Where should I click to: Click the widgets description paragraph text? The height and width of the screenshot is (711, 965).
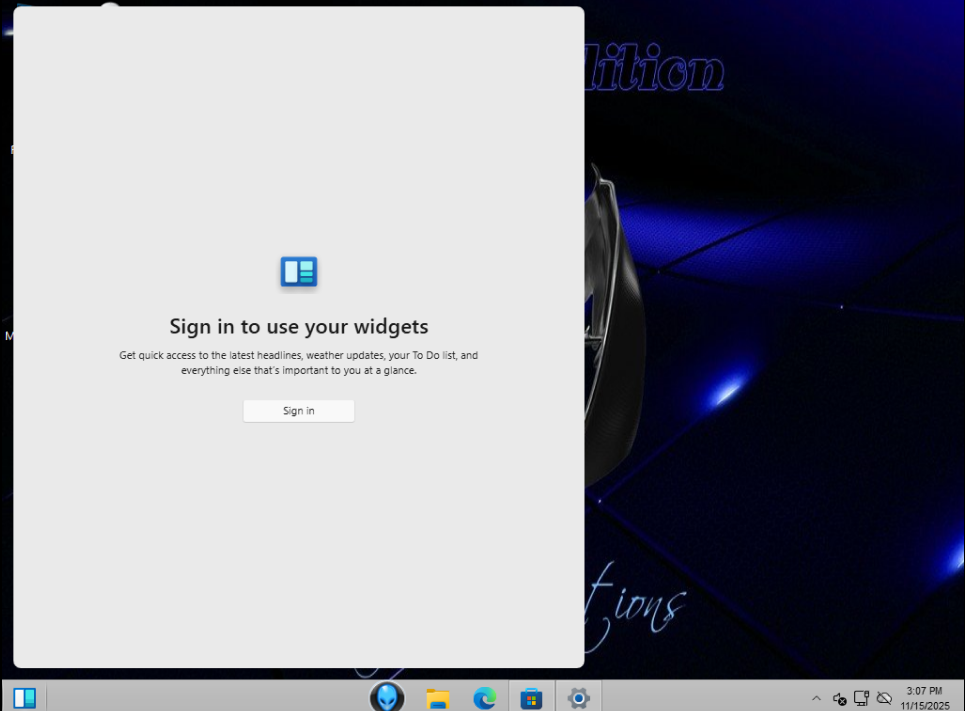pos(298,362)
